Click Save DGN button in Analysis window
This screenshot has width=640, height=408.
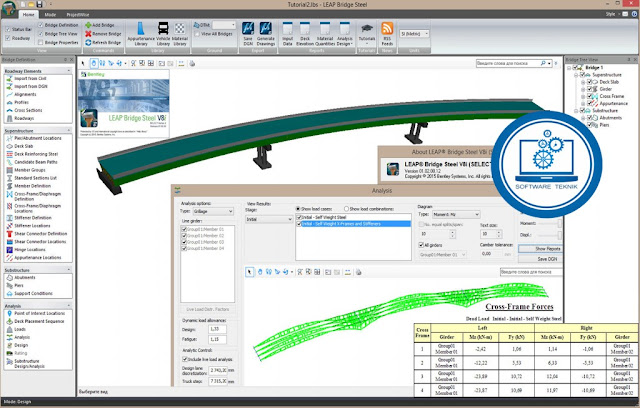pyautogui.click(x=541, y=259)
